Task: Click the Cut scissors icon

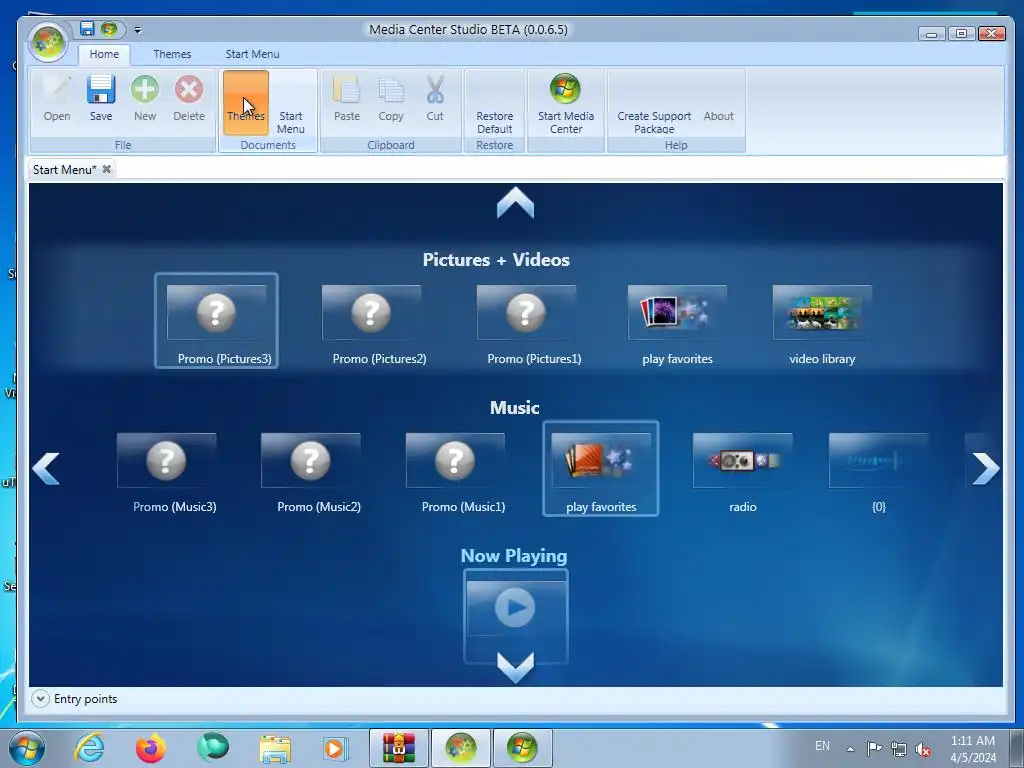Action: (x=435, y=98)
